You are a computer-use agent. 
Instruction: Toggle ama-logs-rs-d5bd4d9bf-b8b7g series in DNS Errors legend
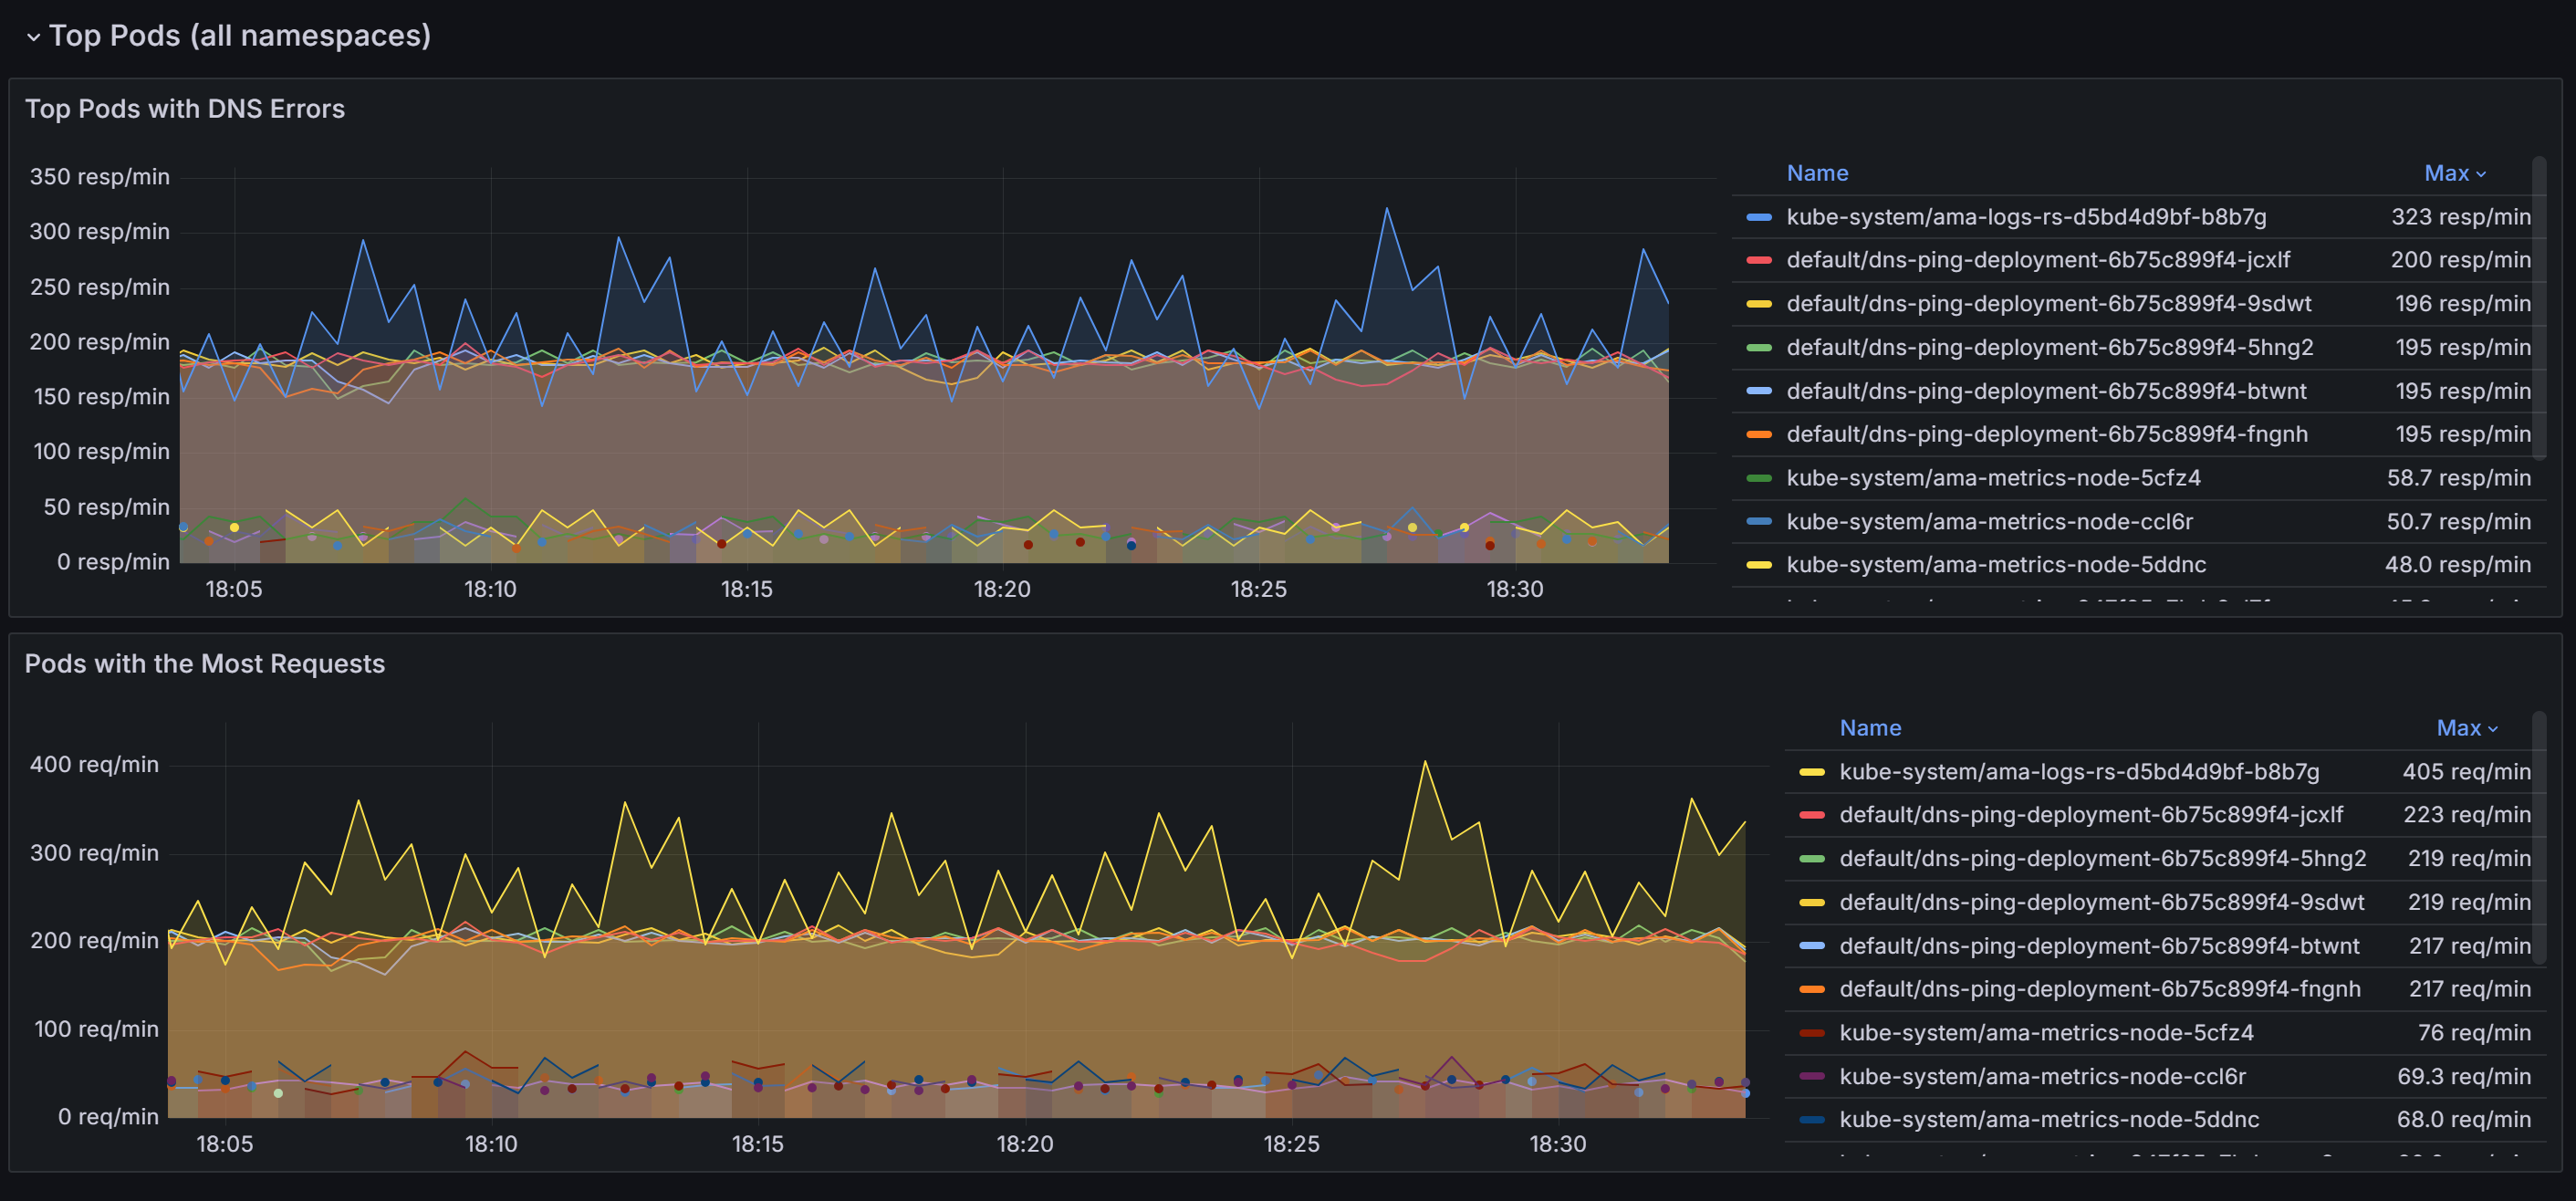point(2025,217)
